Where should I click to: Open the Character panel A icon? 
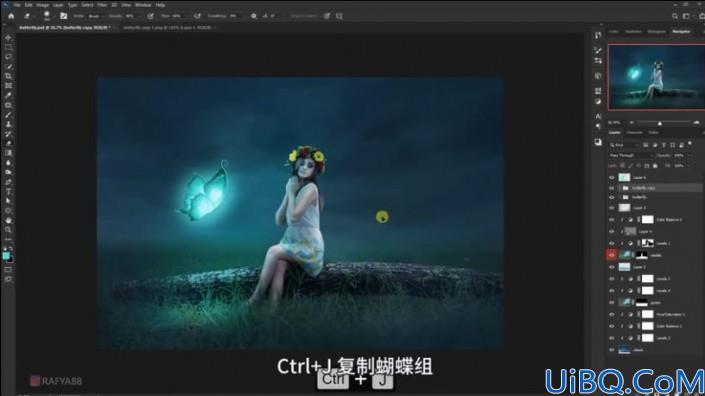pyautogui.click(x=598, y=116)
